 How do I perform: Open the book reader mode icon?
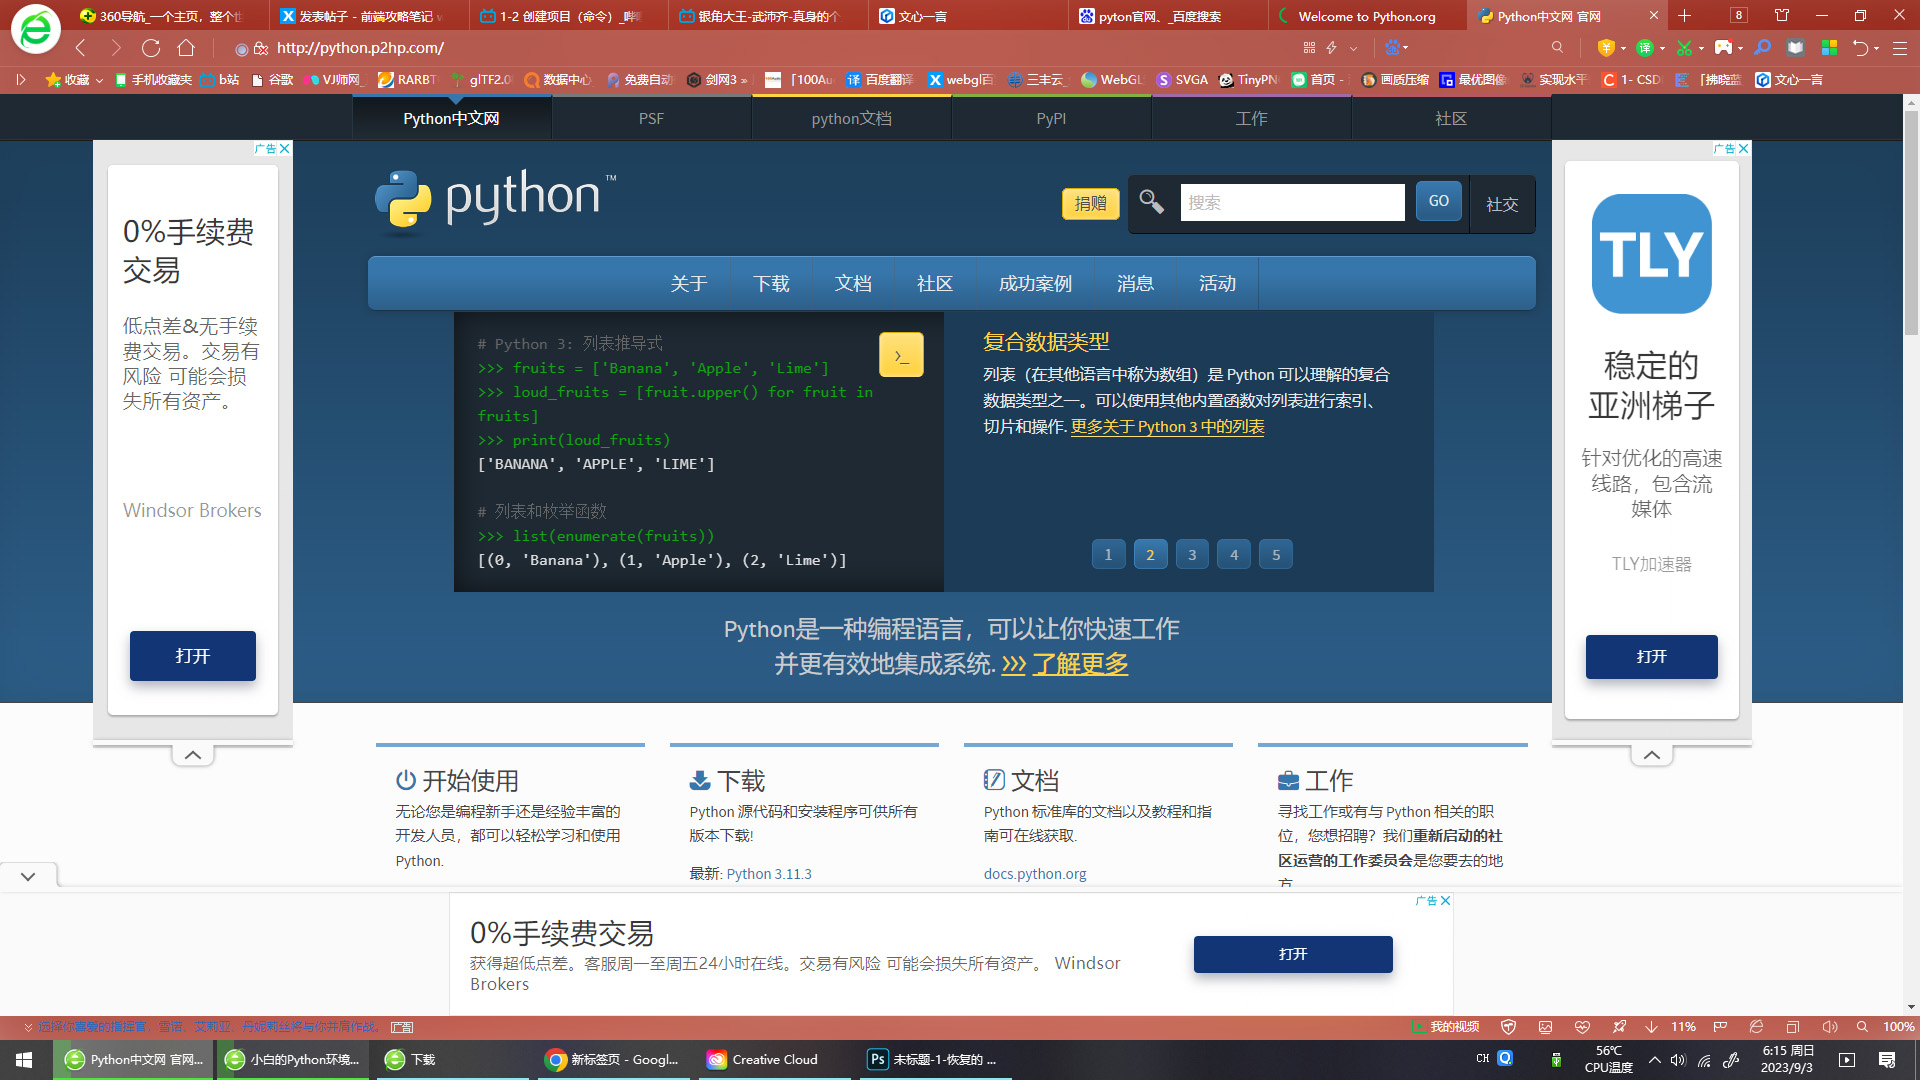coord(1796,47)
